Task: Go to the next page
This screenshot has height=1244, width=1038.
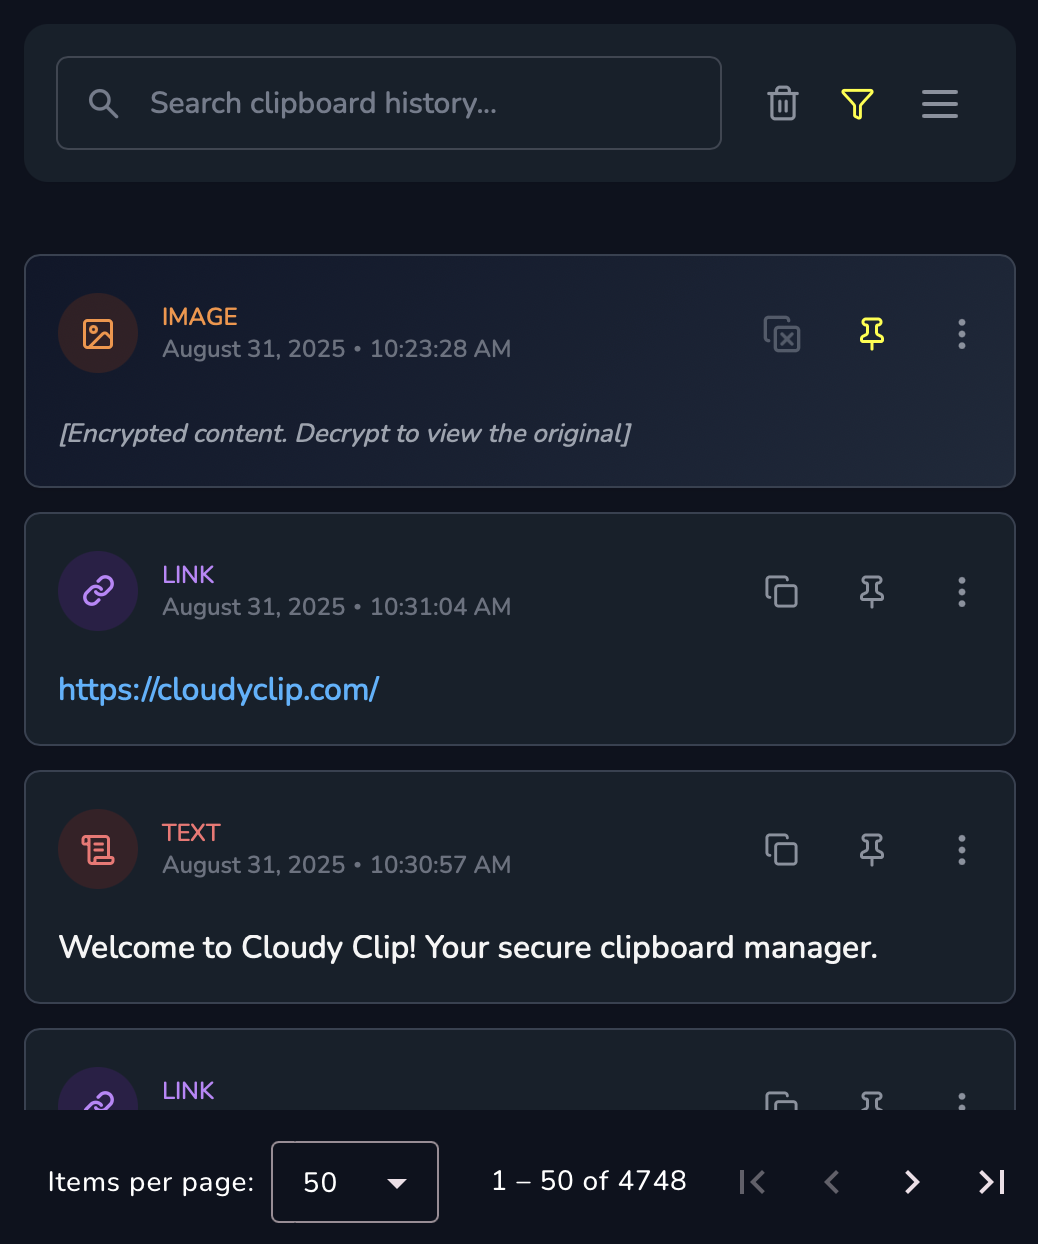Action: coord(911,1182)
